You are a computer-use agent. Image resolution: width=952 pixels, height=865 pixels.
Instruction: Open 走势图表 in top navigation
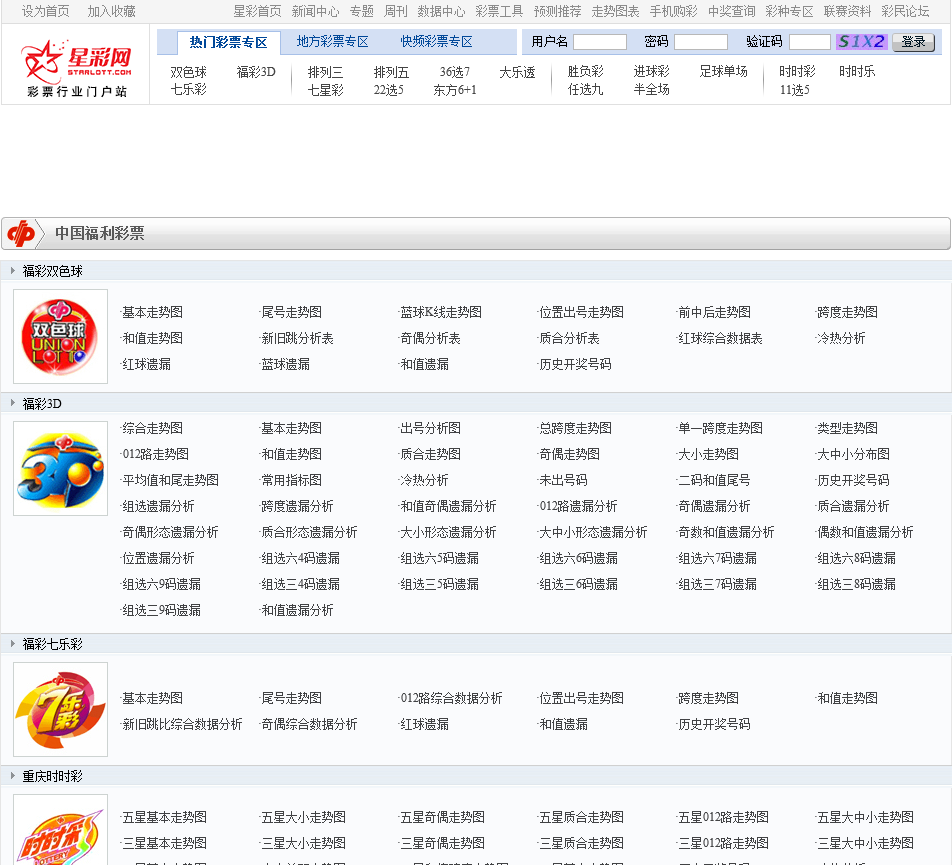615,12
